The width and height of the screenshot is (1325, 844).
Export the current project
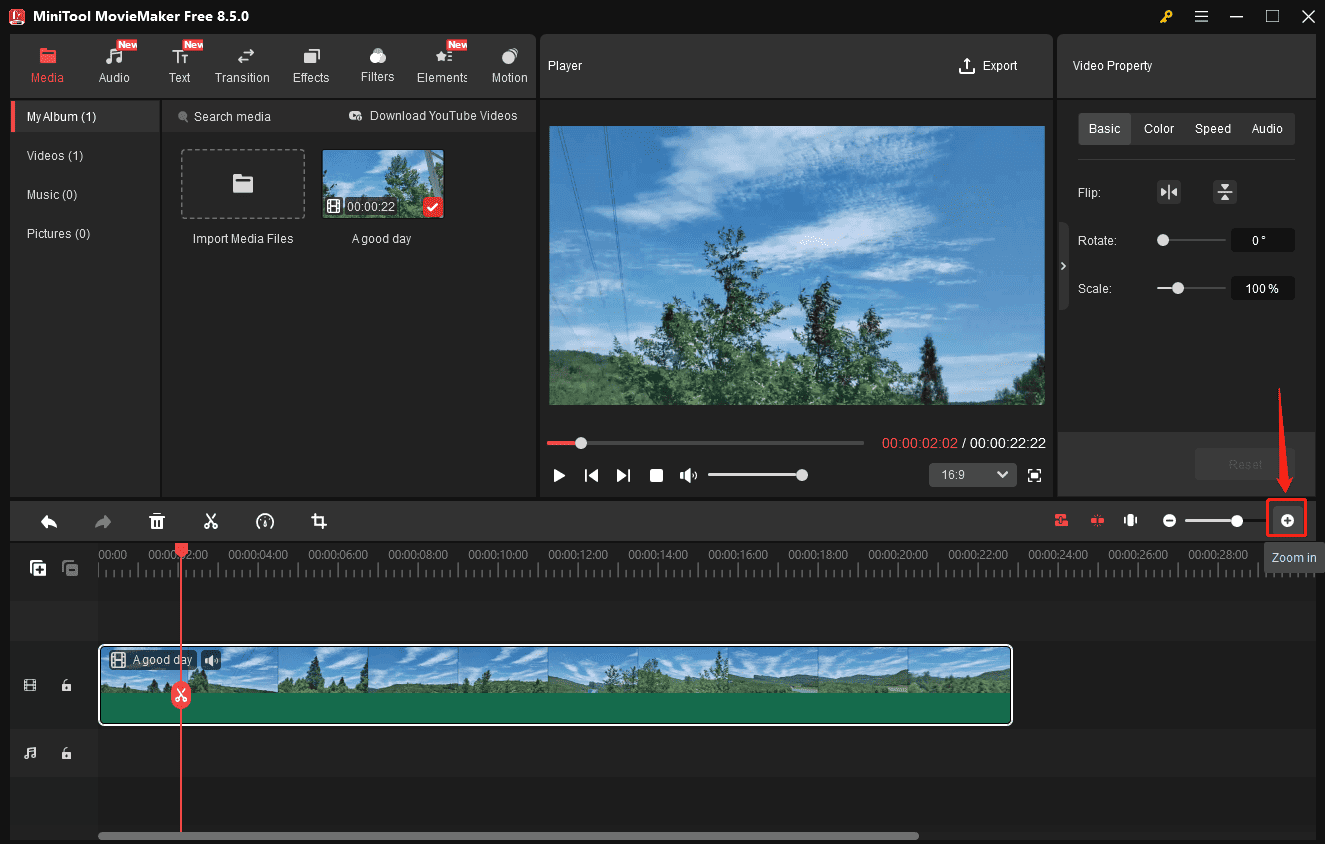pyautogui.click(x=988, y=66)
